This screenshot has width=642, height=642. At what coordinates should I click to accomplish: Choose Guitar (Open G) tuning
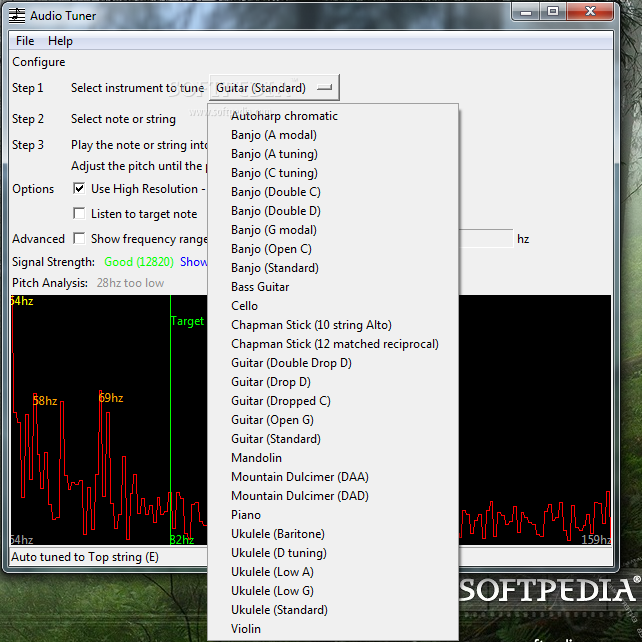click(x=333, y=420)
